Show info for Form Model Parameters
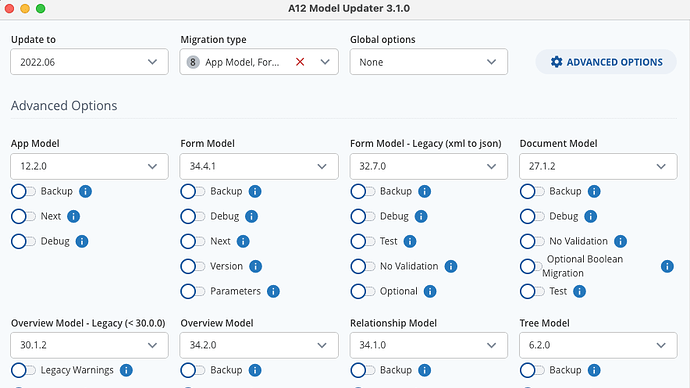 tap(273, 291)
